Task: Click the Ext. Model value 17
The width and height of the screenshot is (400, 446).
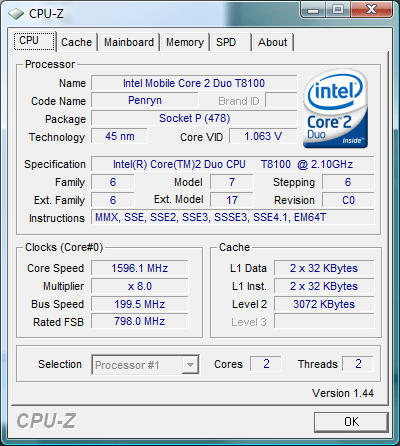Action: (232, 200)
